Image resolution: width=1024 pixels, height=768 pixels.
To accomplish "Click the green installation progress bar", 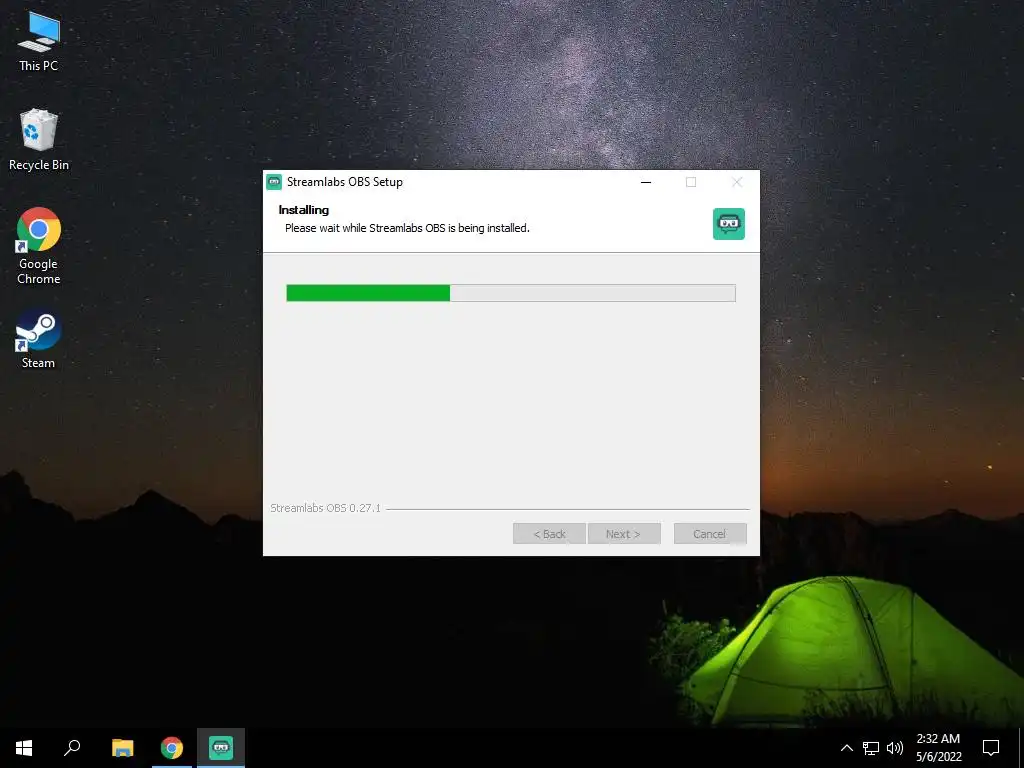I will 511,293.
